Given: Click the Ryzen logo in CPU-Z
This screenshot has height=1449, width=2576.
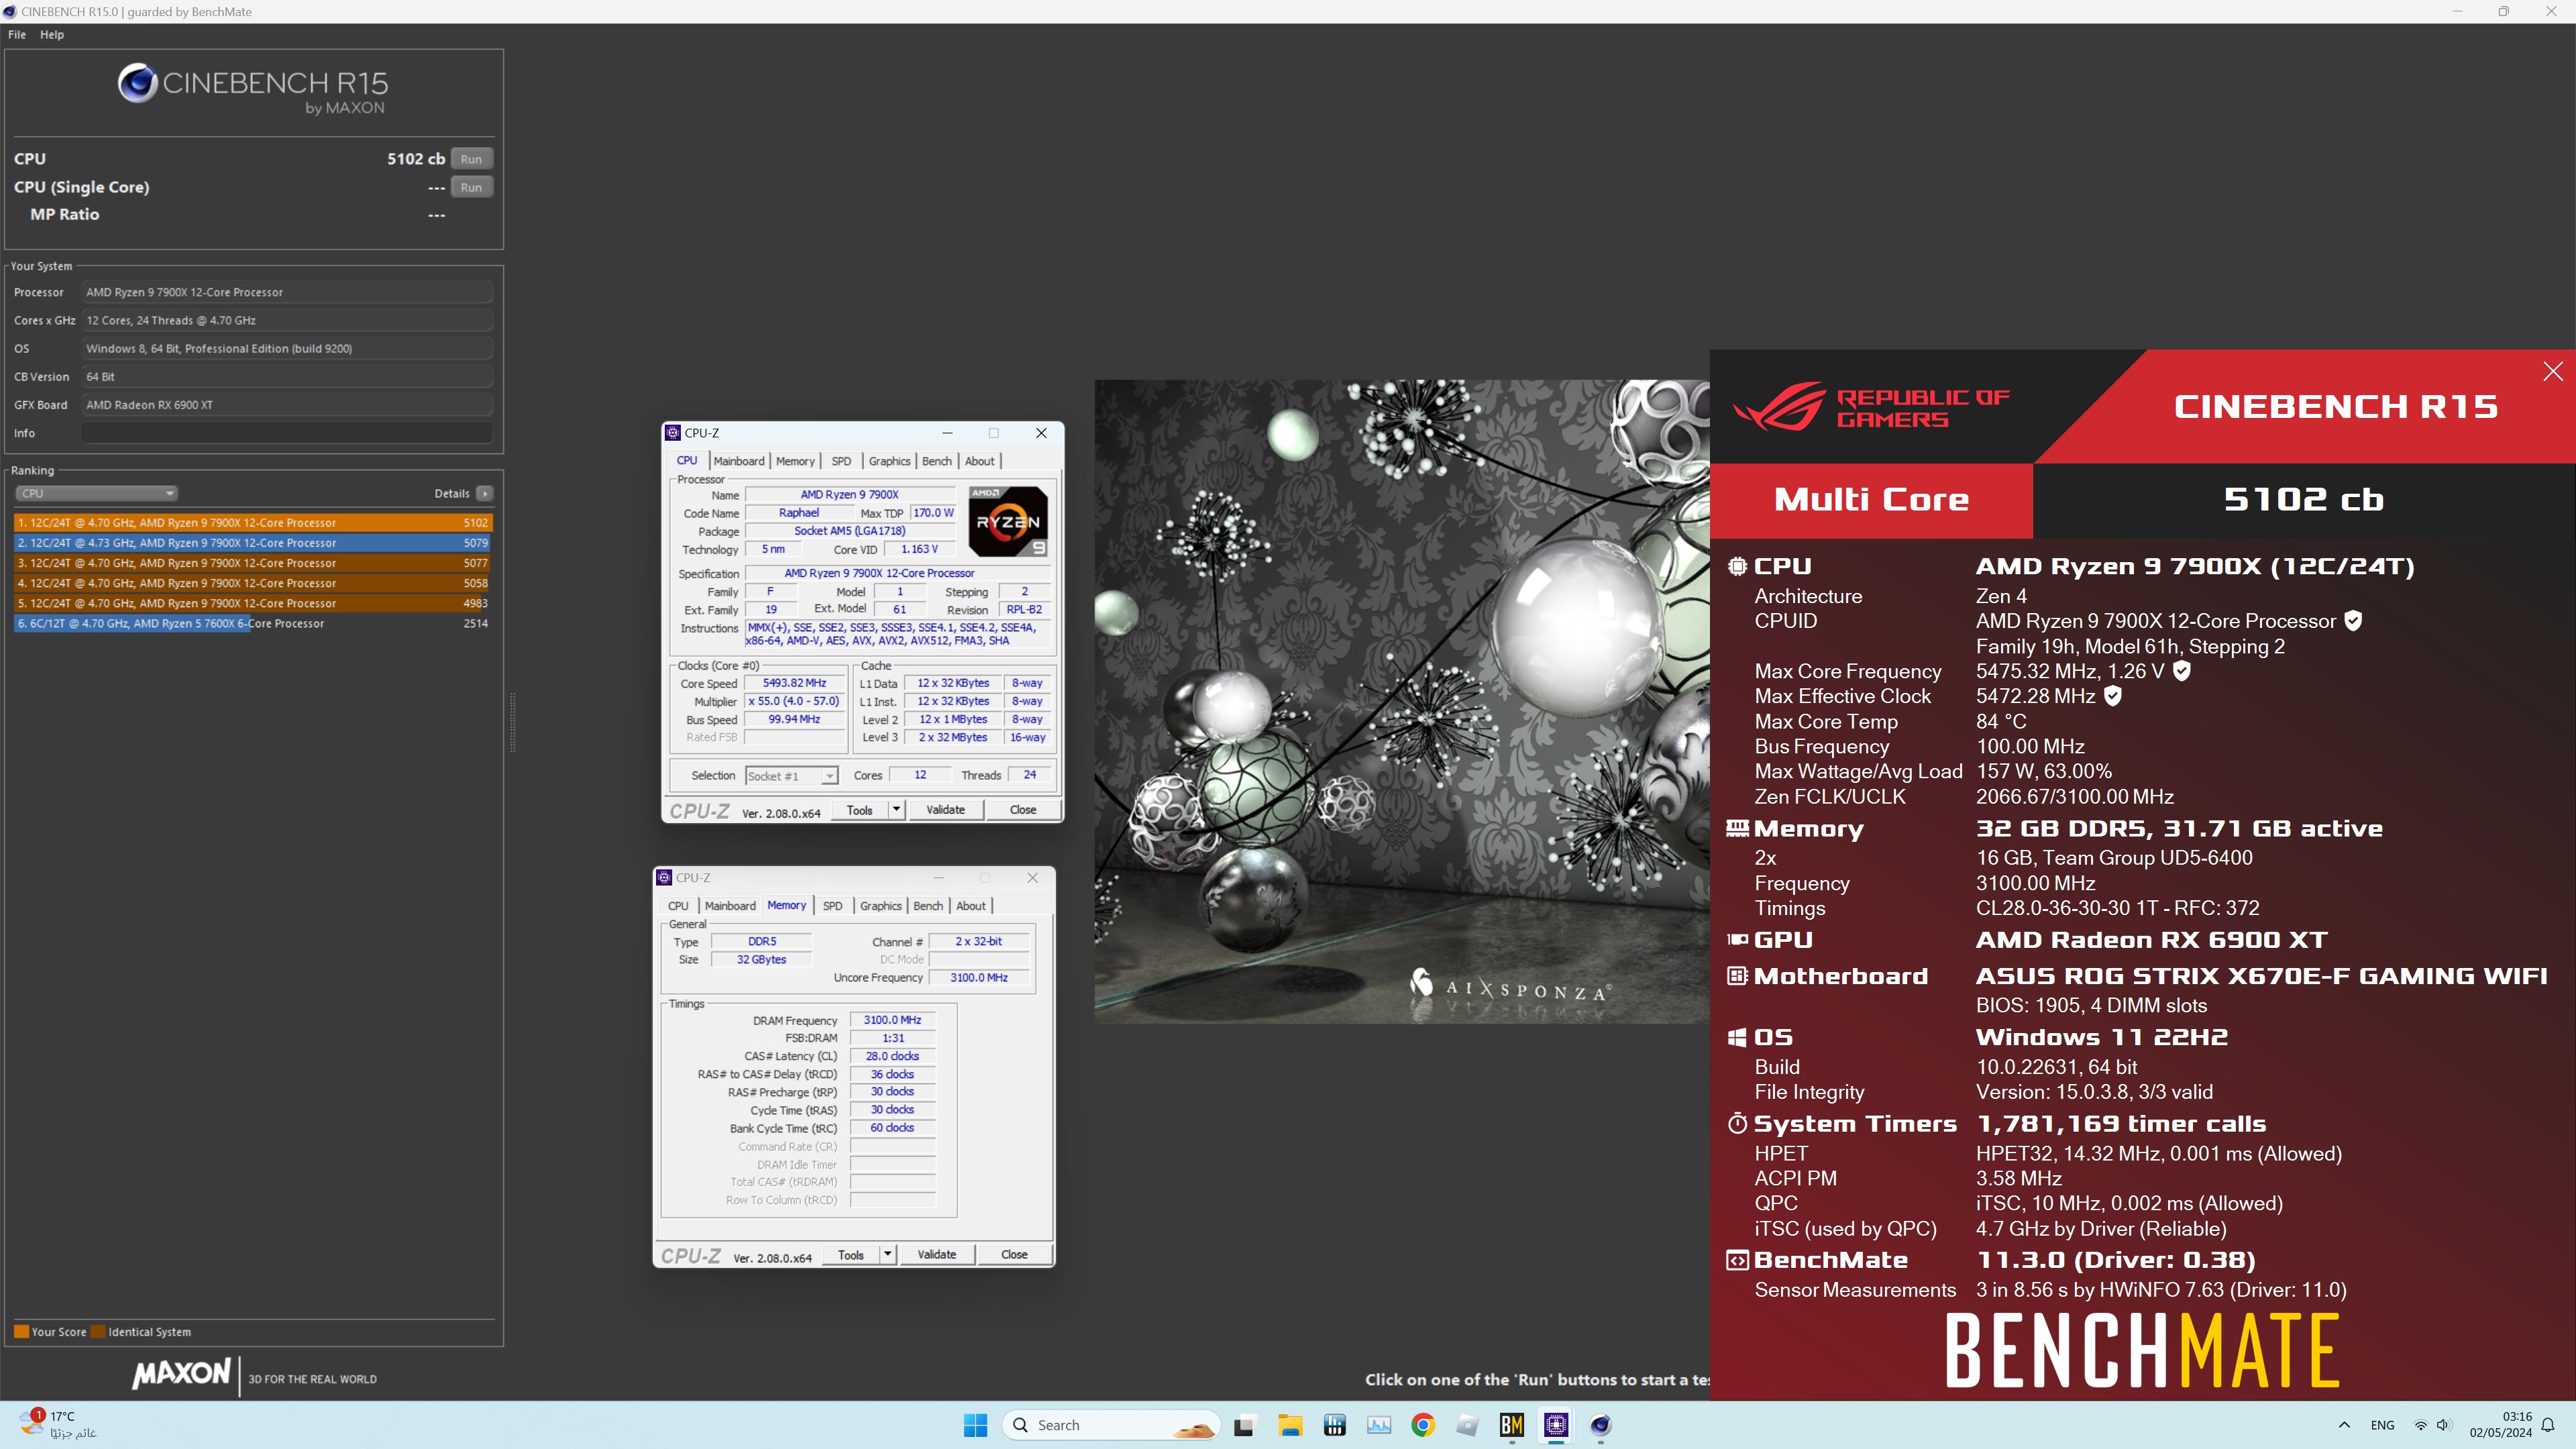Looking at the screenshot, I should tap(1008, 521).
